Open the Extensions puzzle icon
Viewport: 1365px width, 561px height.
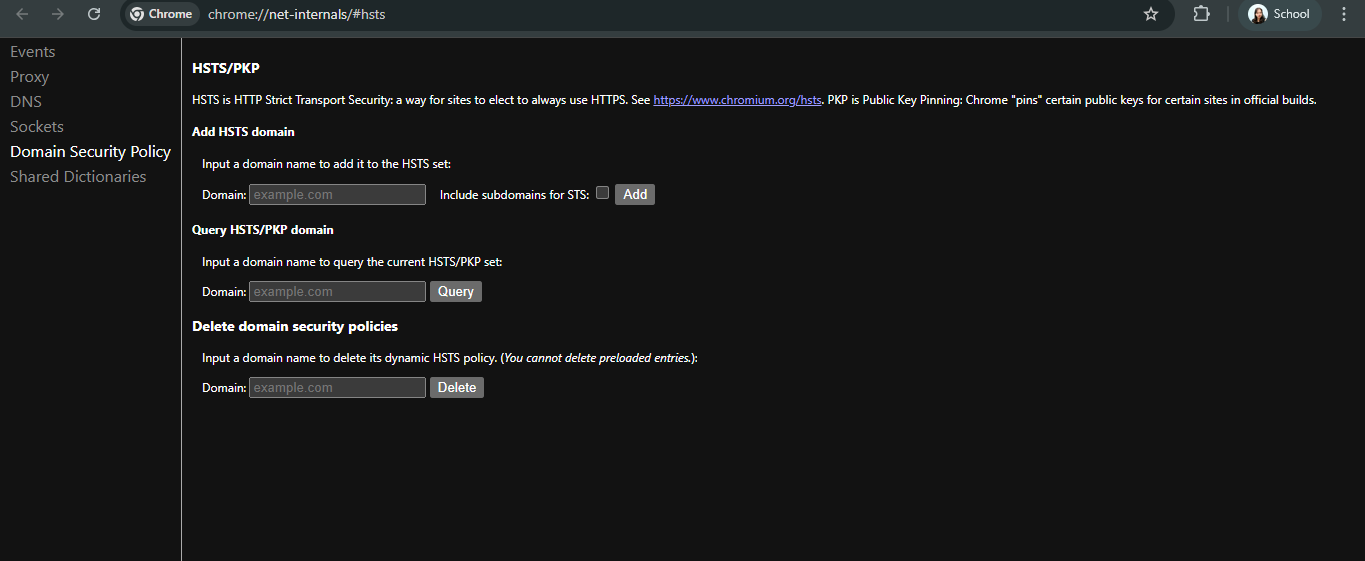(x=1201, y=14)
